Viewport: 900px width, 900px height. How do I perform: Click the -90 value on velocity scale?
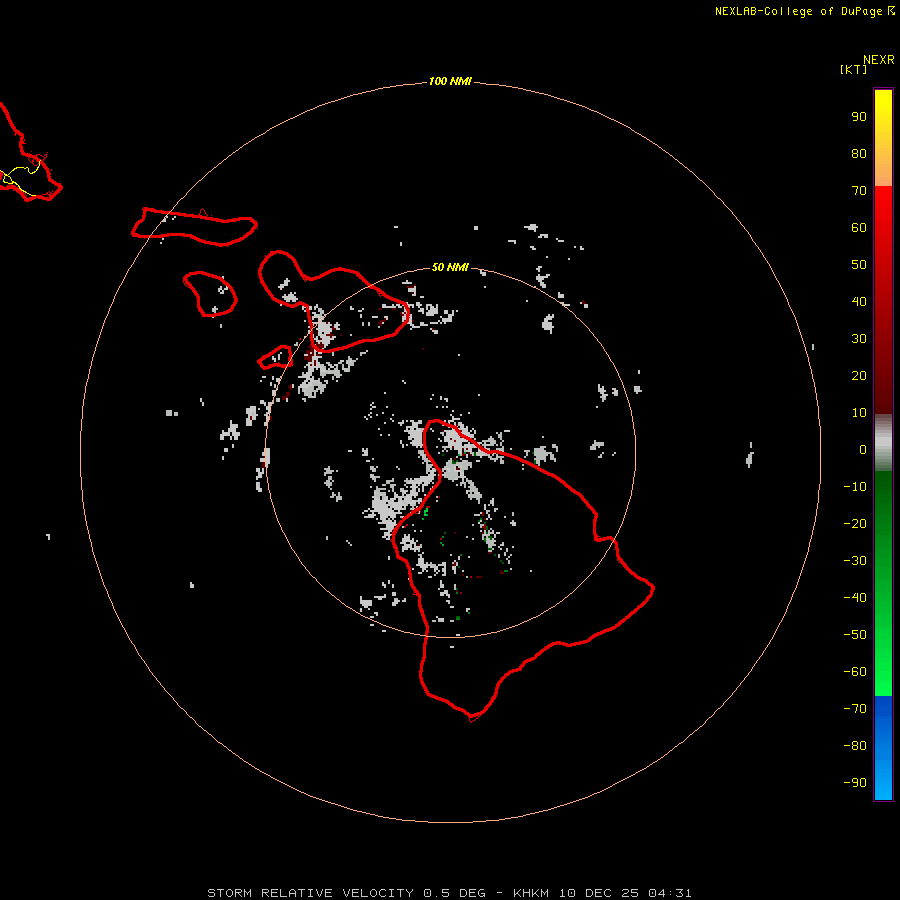tap(855, 783)
